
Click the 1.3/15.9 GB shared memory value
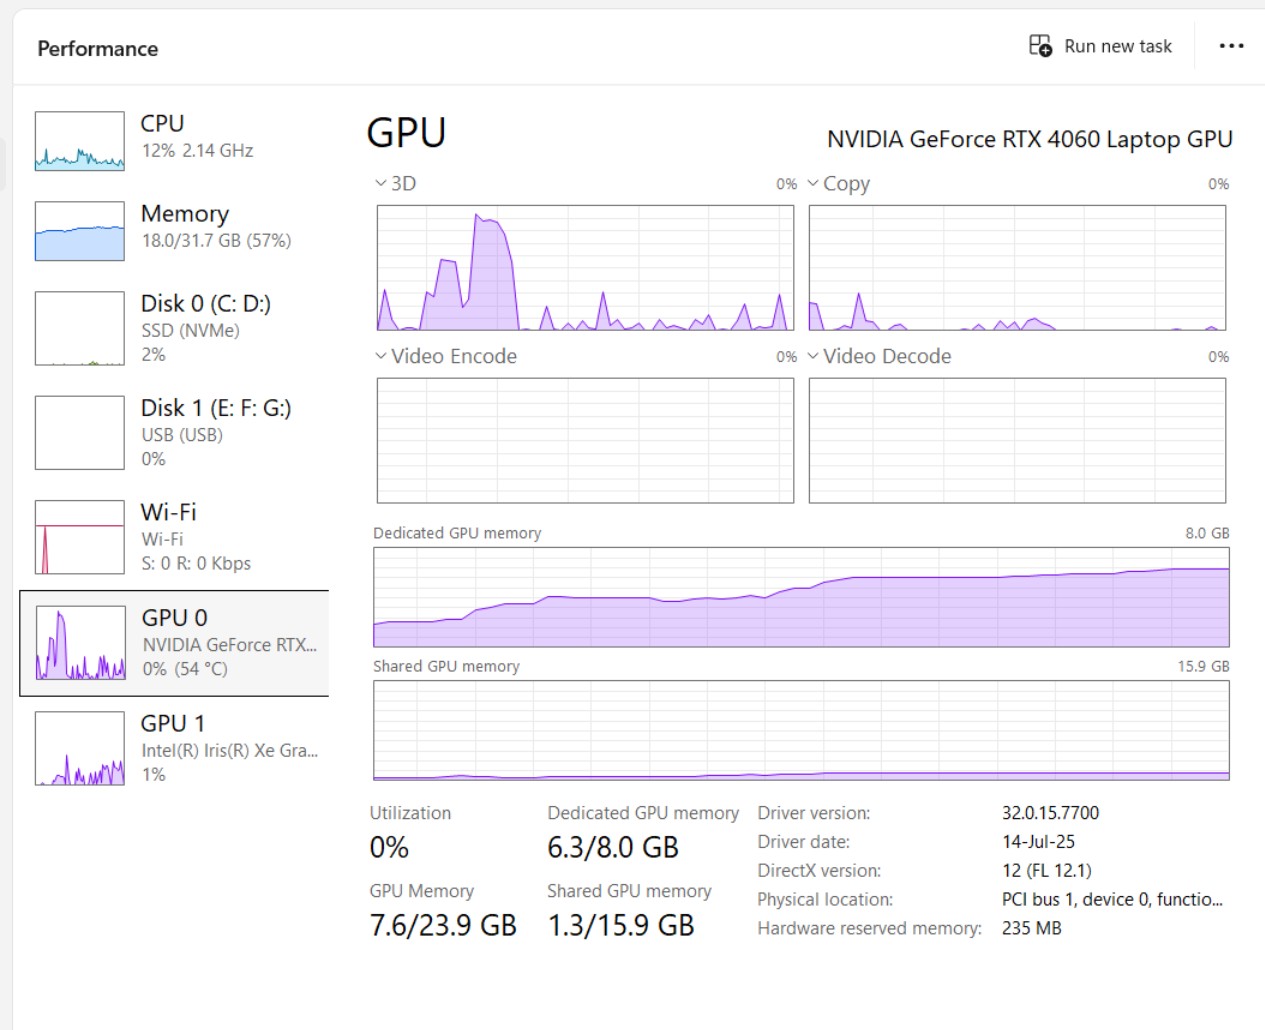[621, 925]
